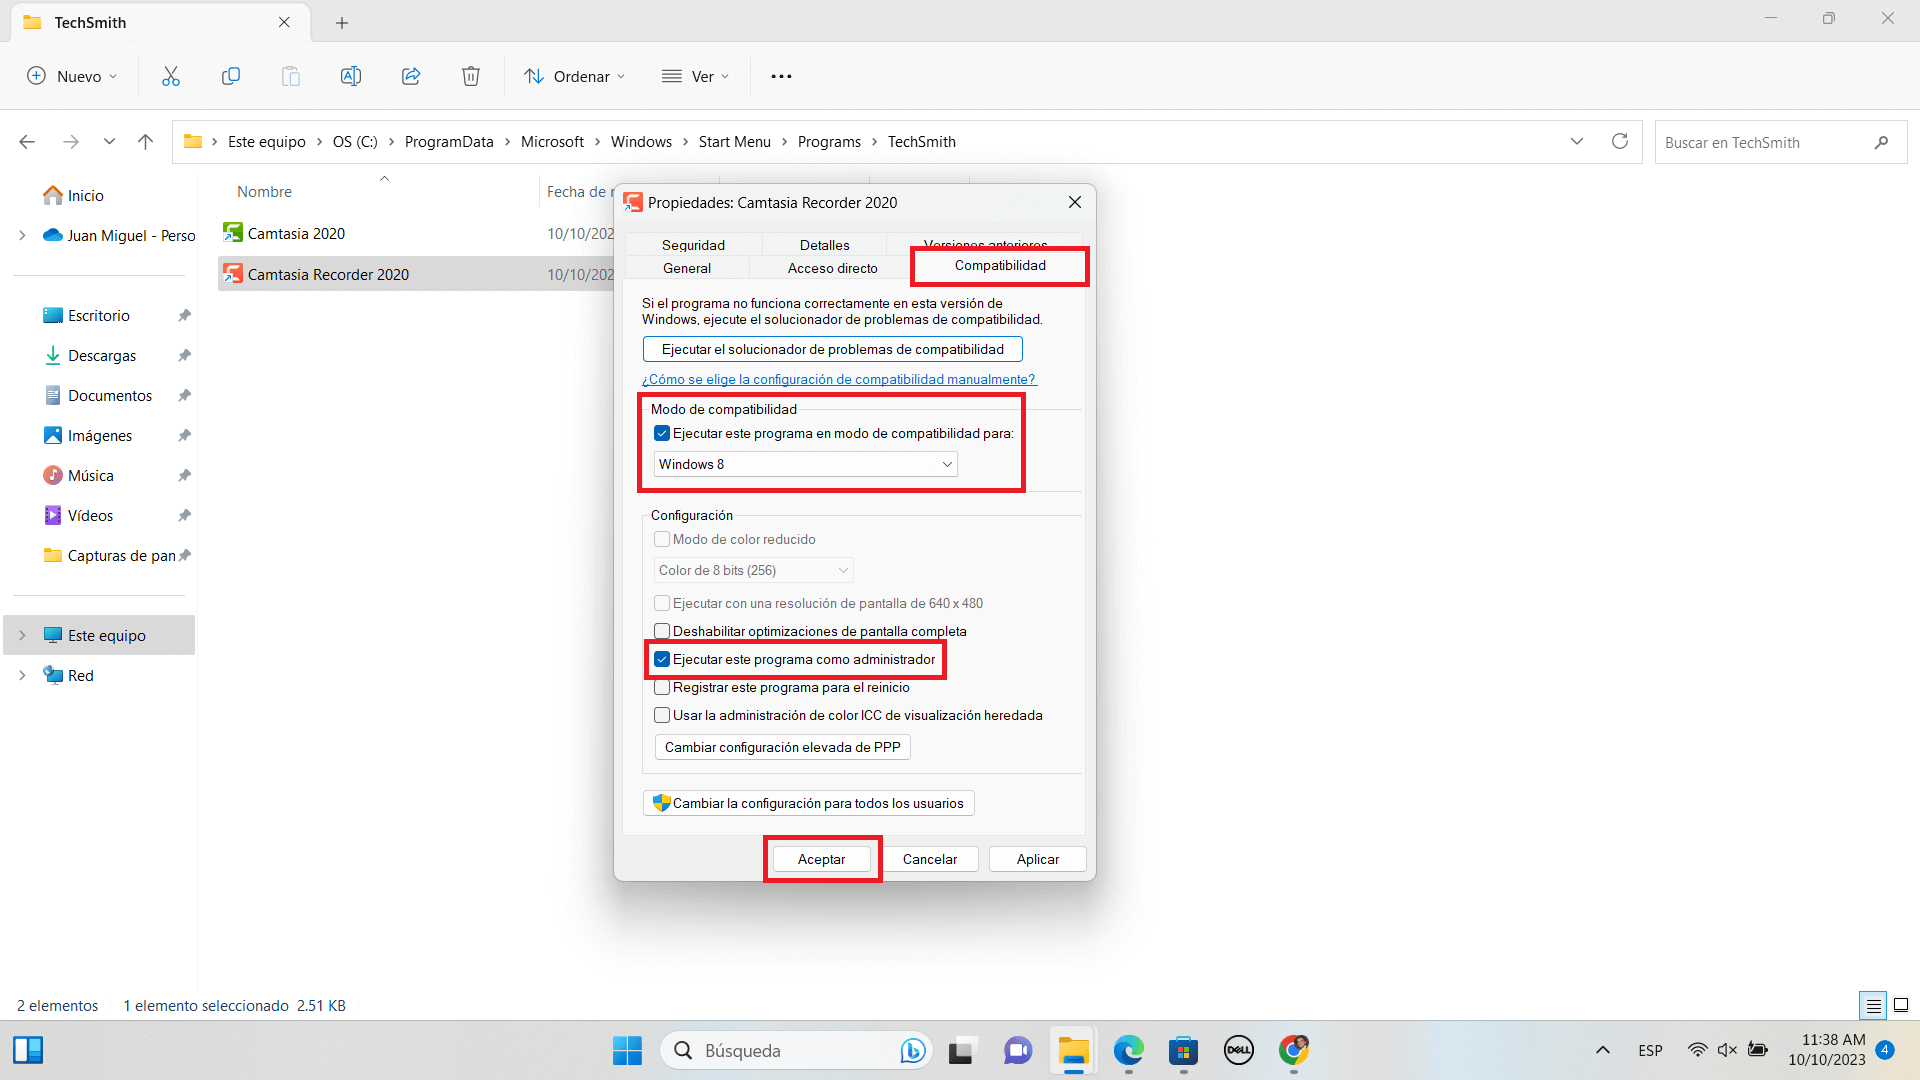
Task: Click the Paste clipboard icon
Action: (x=291, y=76)
